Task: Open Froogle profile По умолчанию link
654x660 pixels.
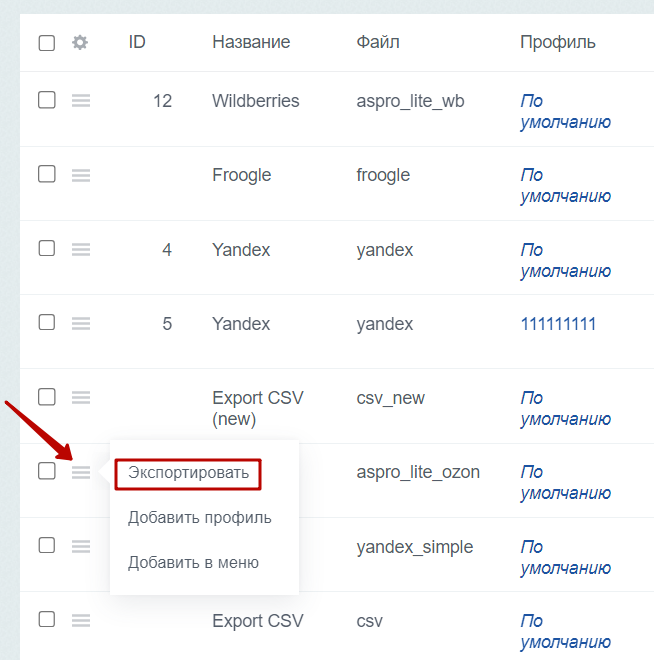Action: pos(565,186)
